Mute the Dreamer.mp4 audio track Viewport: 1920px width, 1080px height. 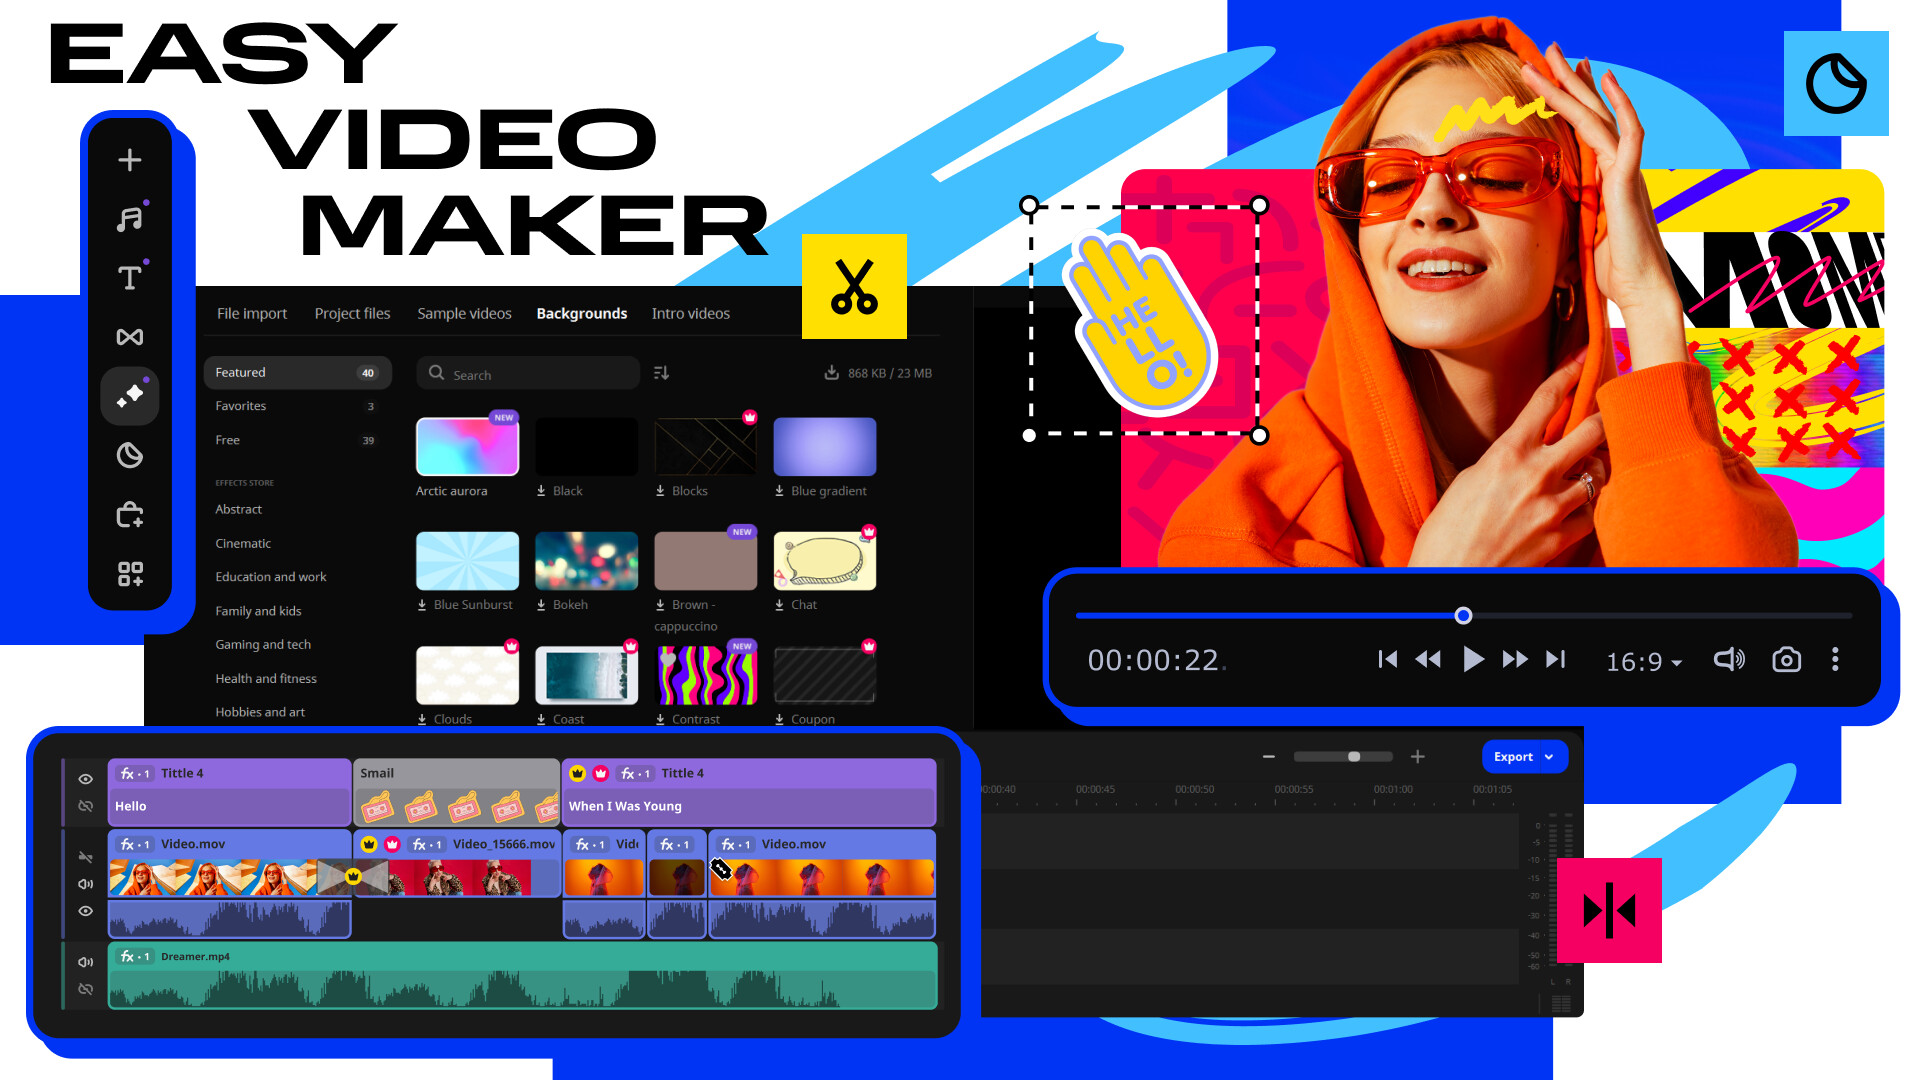click(x=86, y=962)
